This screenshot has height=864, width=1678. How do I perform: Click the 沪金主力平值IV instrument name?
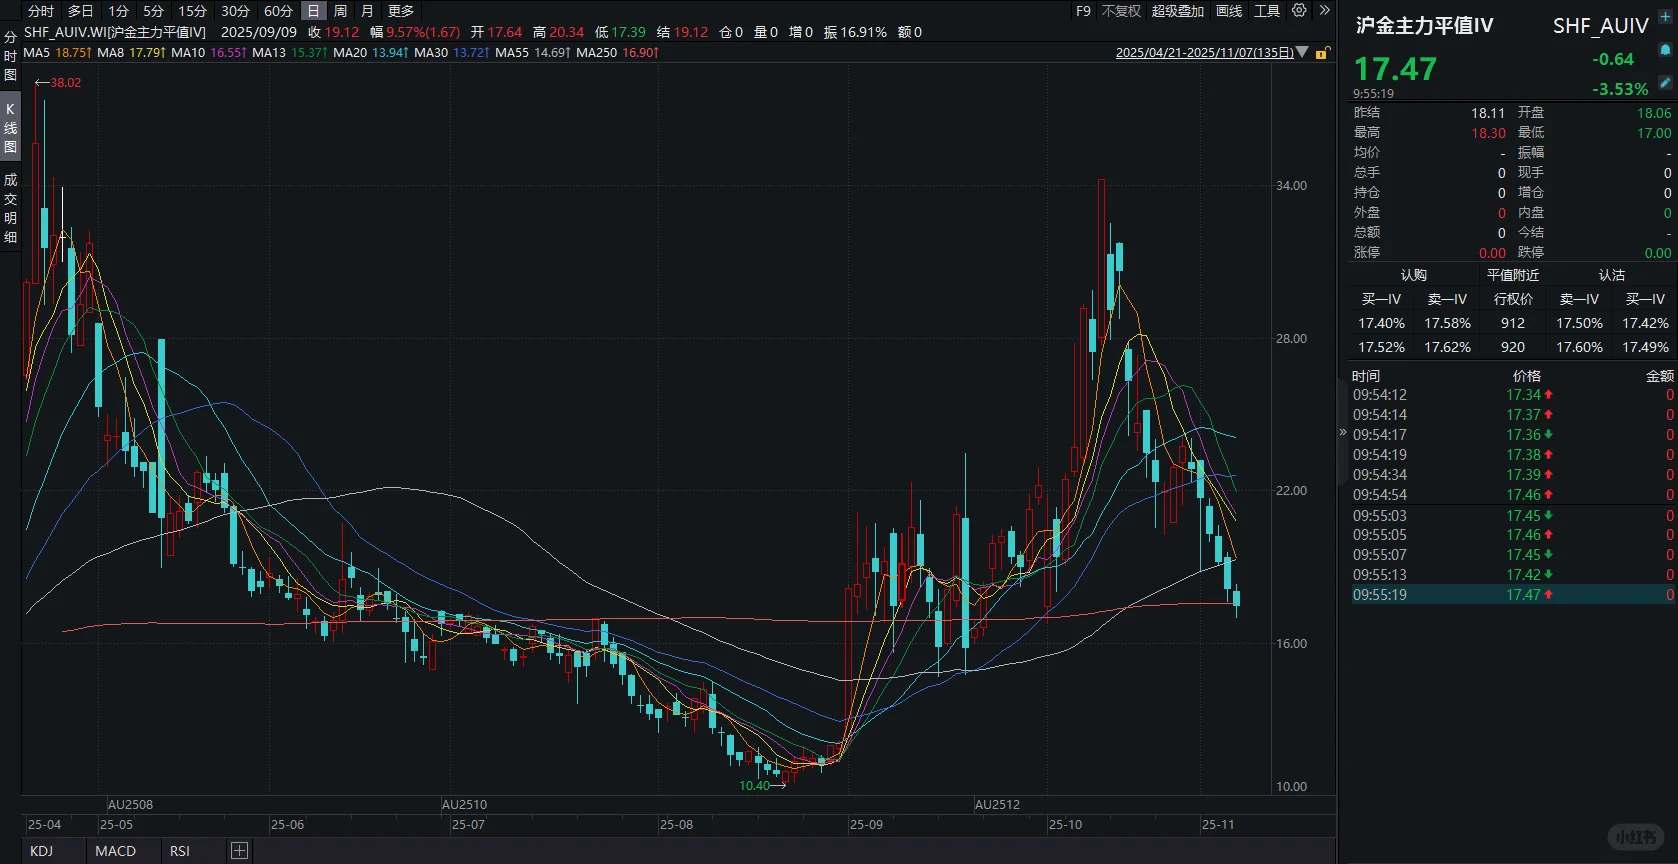pyautogui.click(x=1424, y=25)
